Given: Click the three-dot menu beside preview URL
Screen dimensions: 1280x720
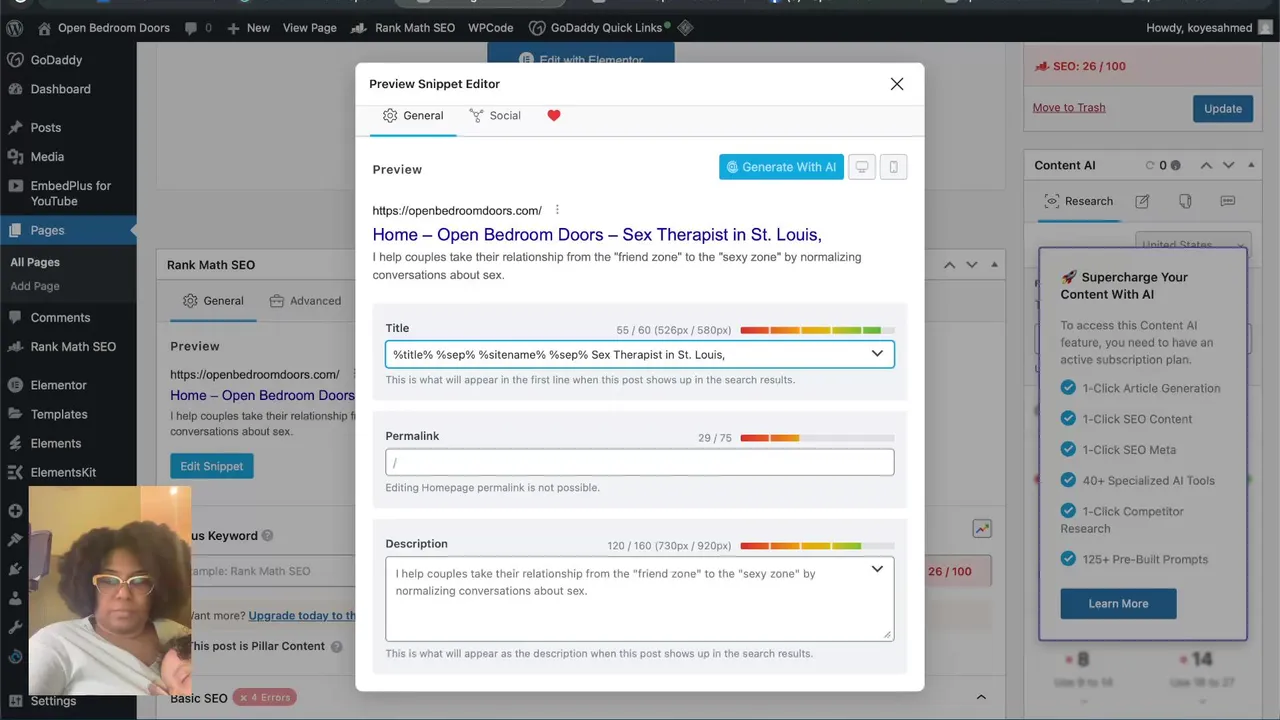Looking at the screenshot, I should click(557, 210).
